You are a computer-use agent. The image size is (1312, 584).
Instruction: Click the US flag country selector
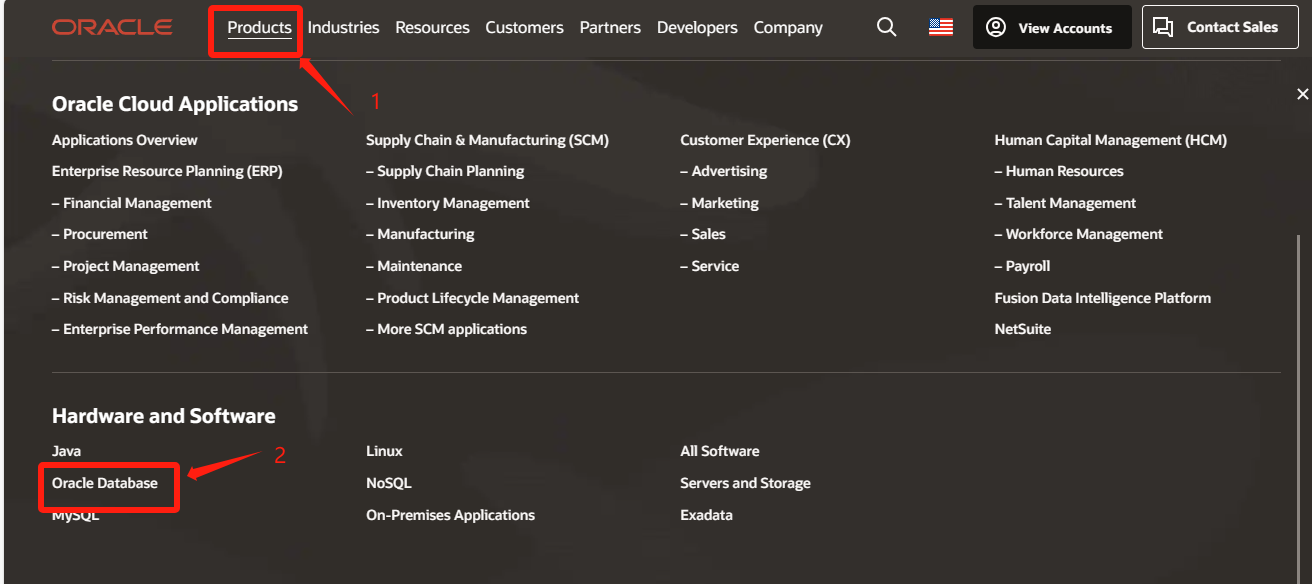940,28
